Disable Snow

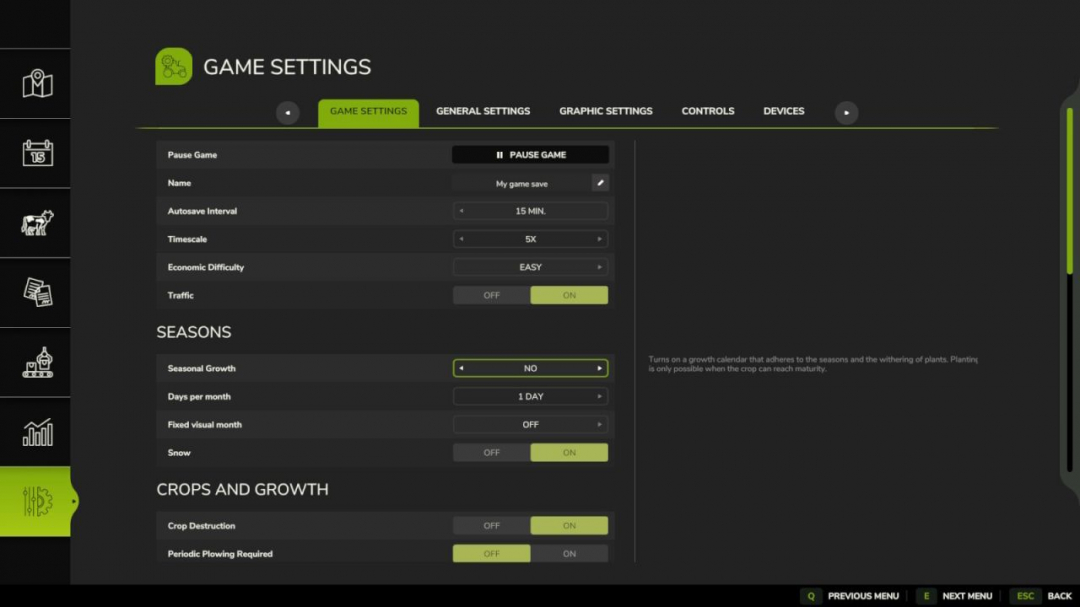click(x=491, y=452)
